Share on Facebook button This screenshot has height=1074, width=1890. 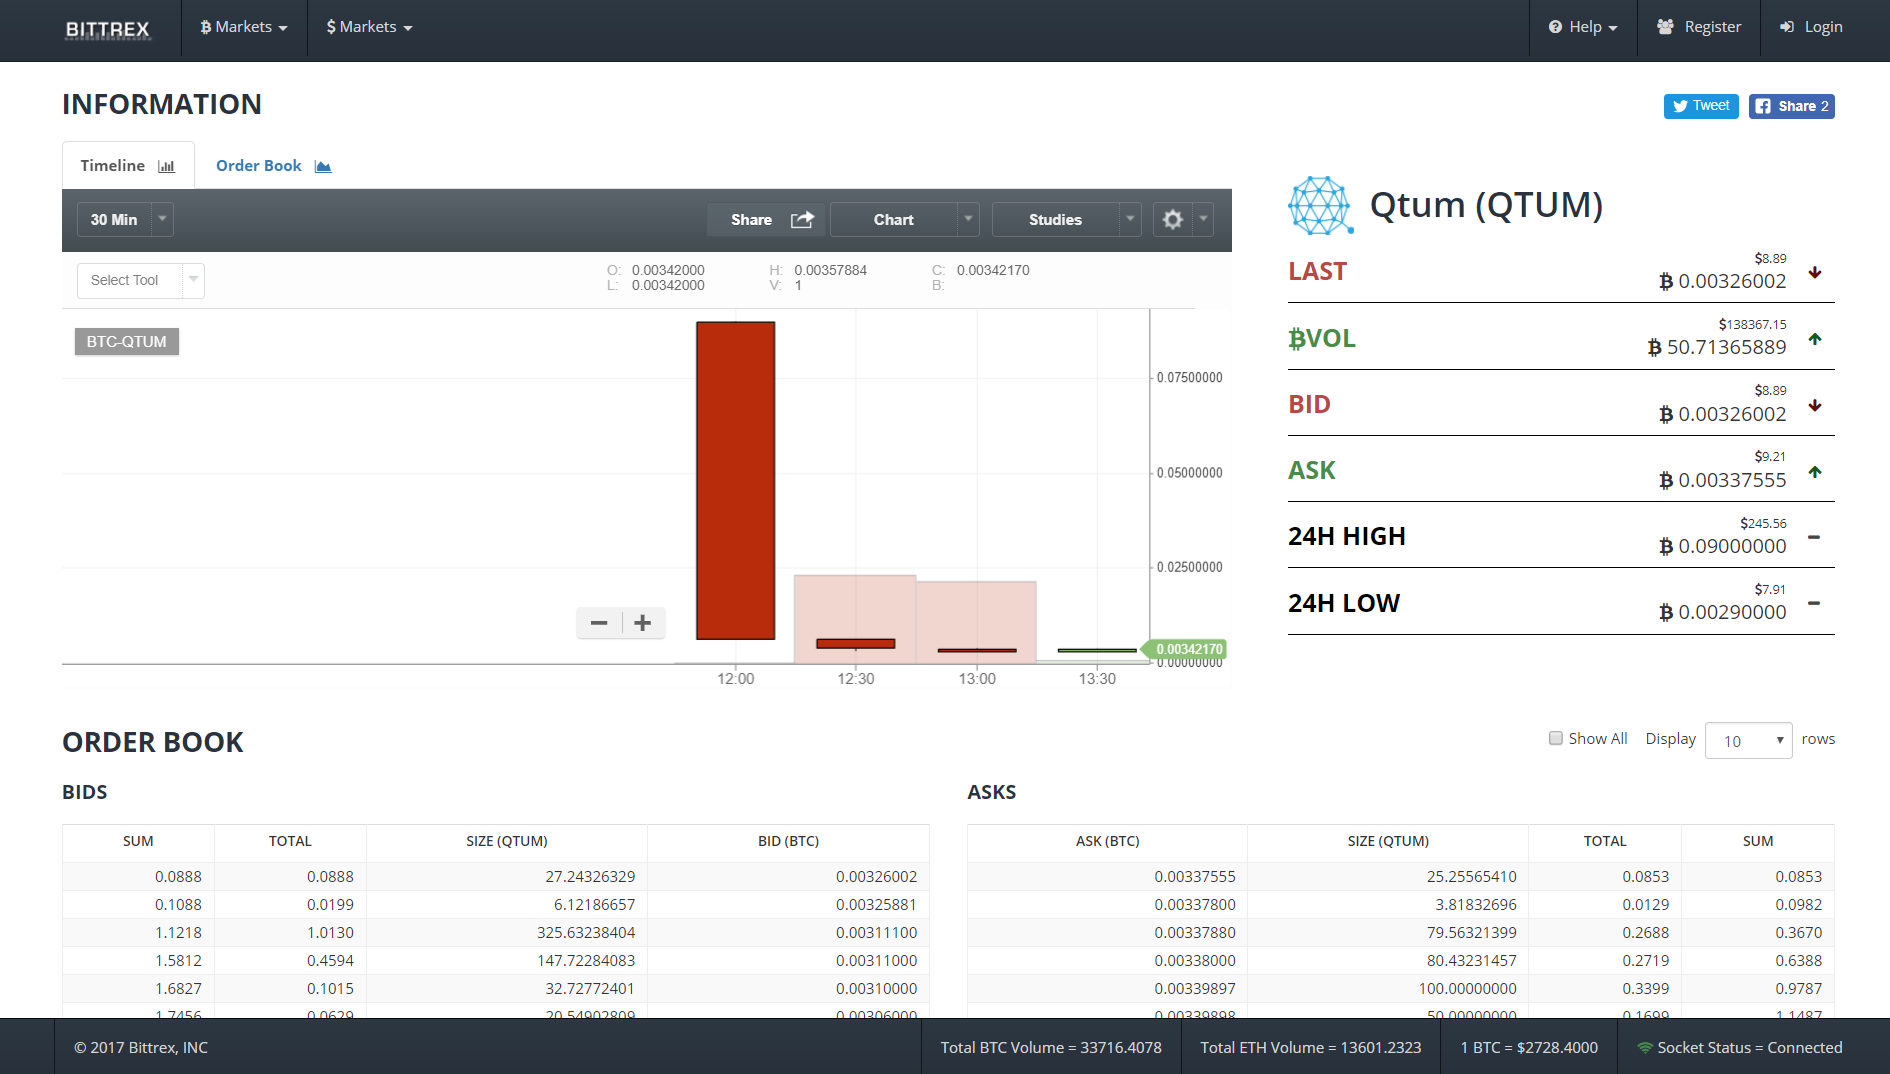pyautogui.click(x=1792, y=106)
